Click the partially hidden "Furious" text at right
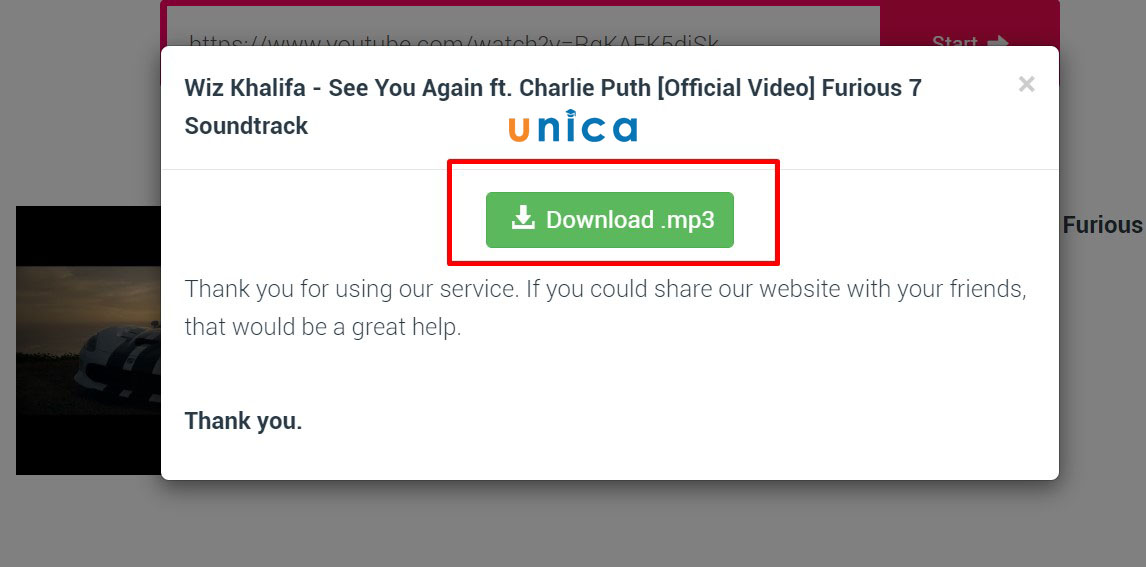Screen dimensions: 1146x567 [x=1102, y=225]
